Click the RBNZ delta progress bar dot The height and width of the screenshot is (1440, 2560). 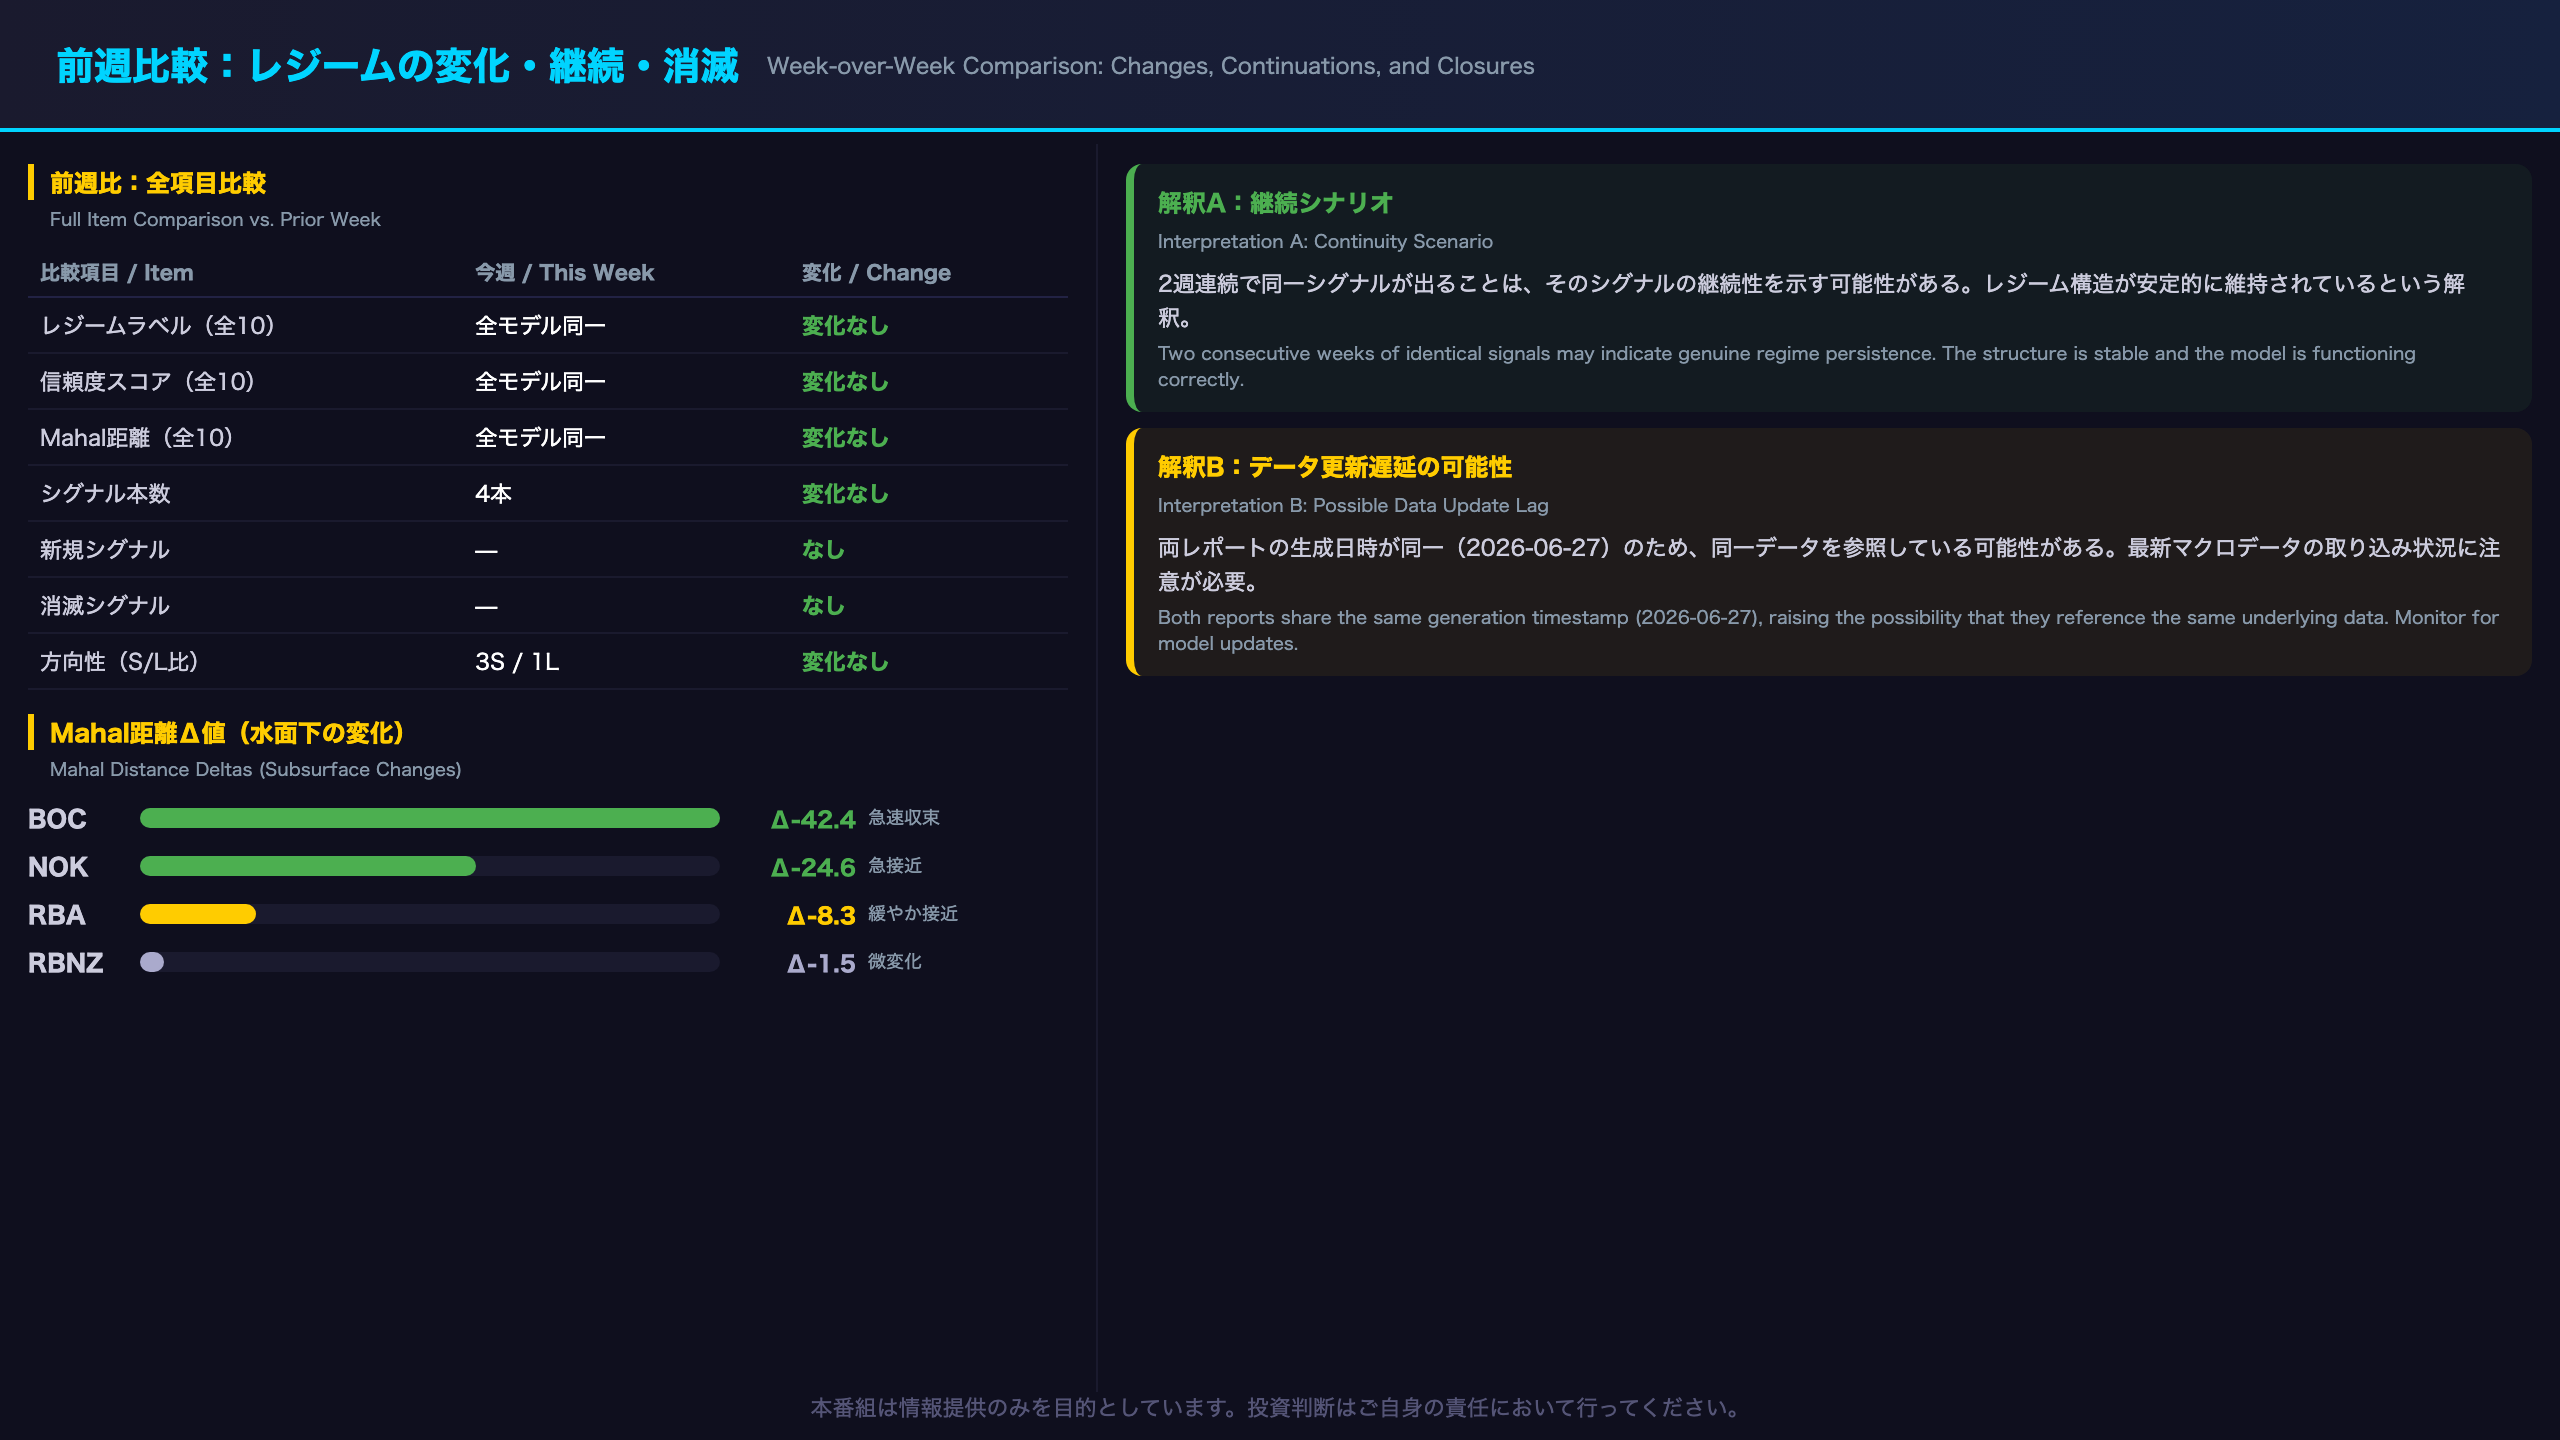(152, 962)
